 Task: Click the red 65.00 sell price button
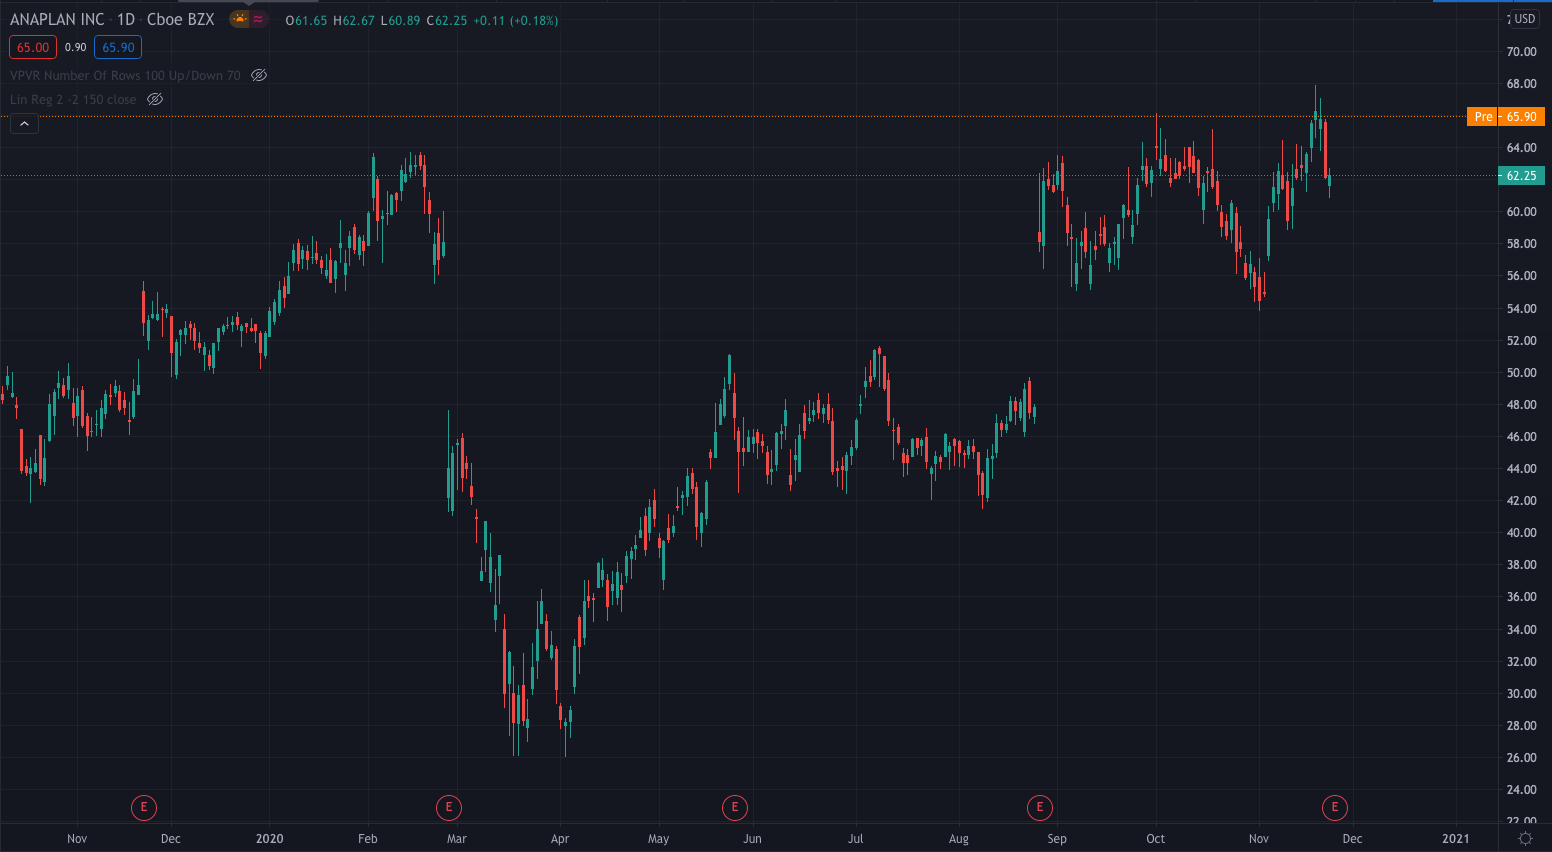(x=33, y=47)
